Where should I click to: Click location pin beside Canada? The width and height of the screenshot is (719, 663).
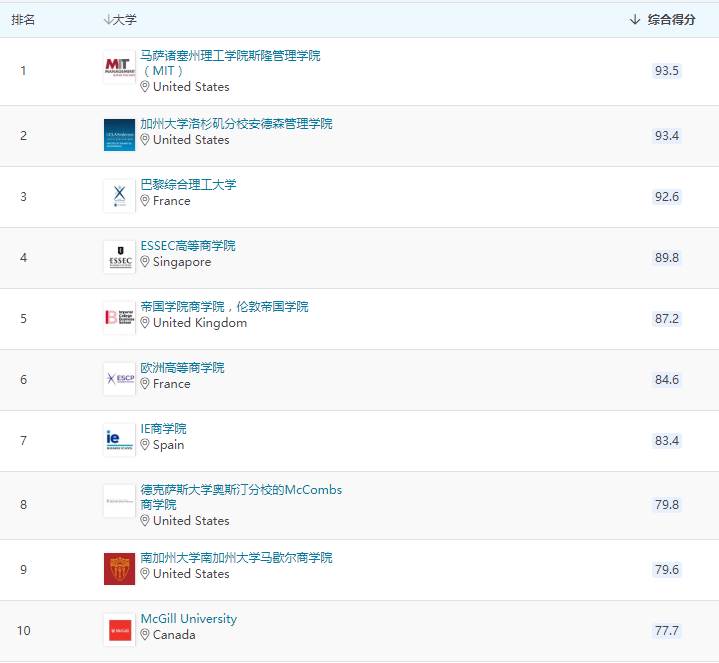(x=145, y=635)
